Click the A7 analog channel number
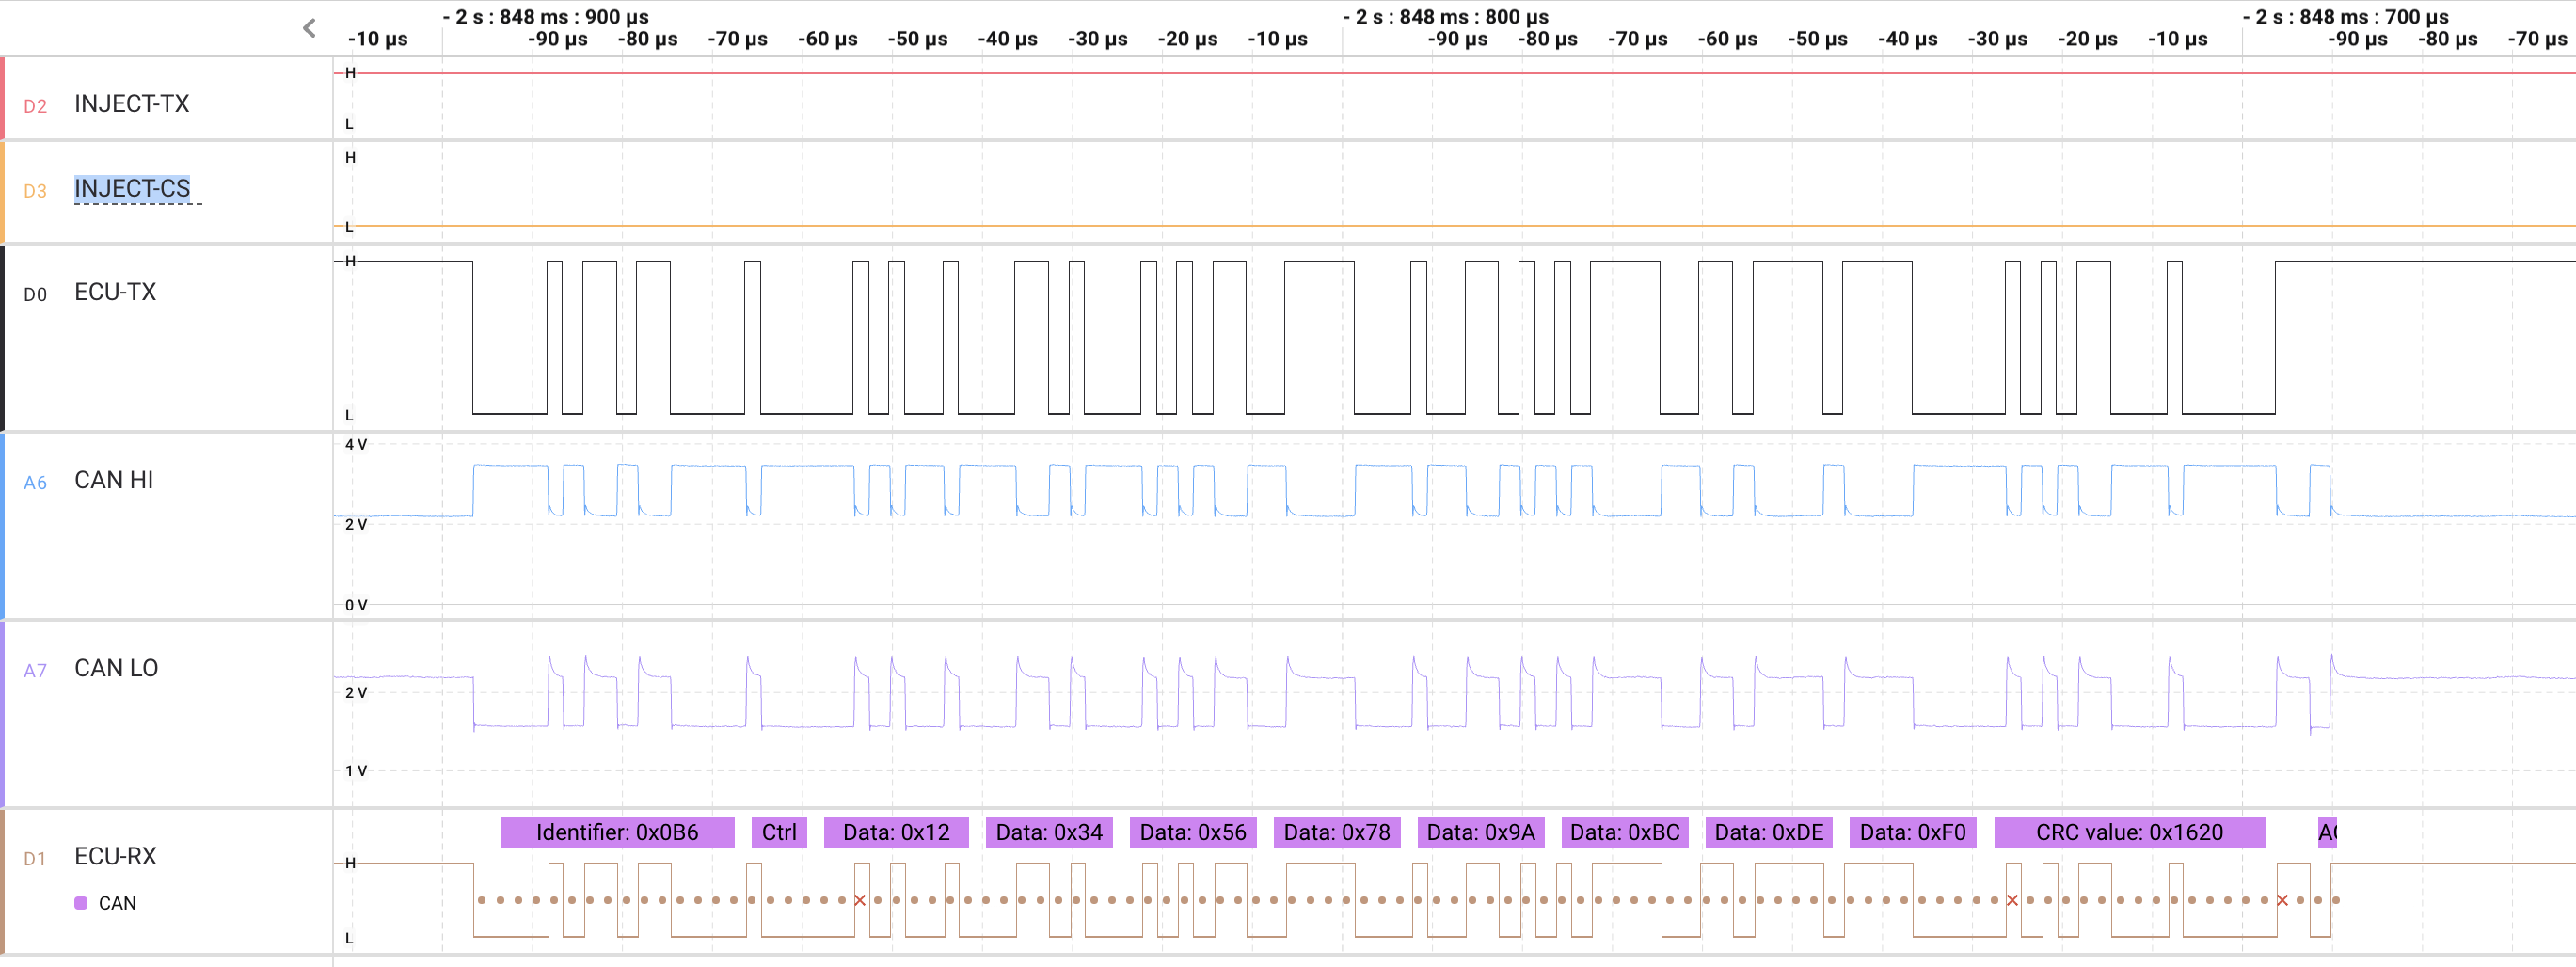The image size is (2576, 967). (35, 670)
